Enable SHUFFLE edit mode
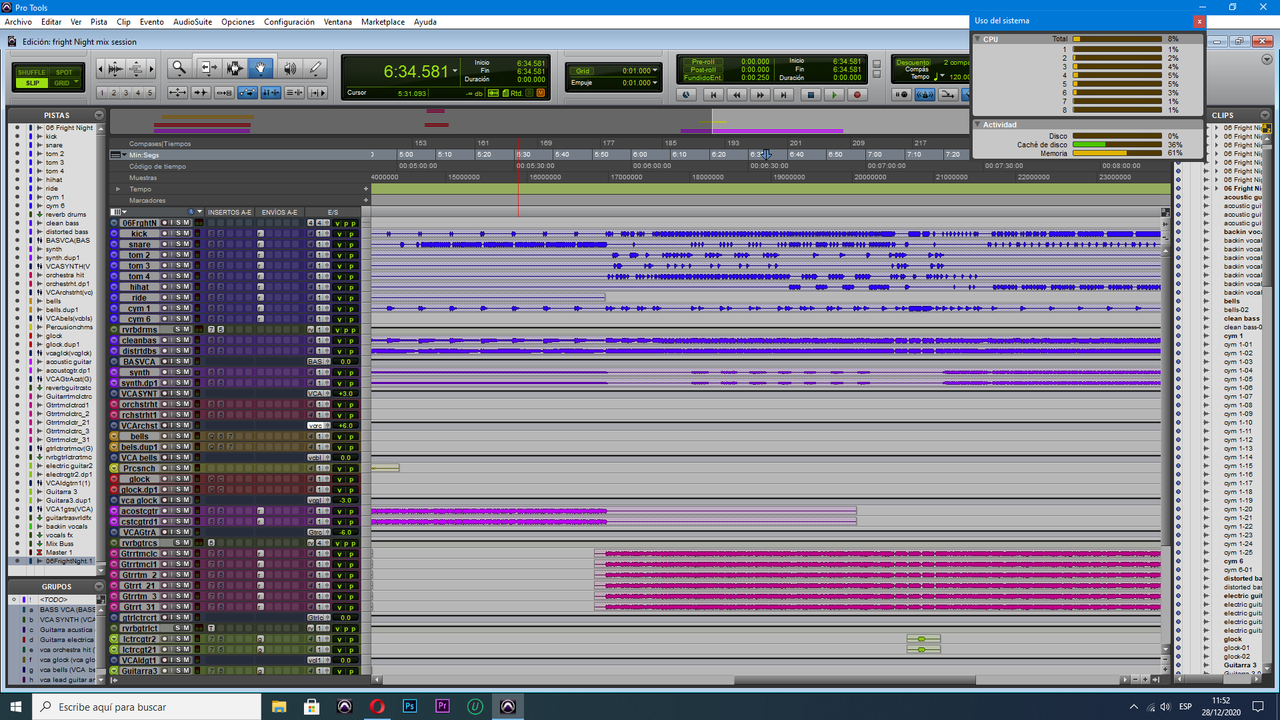This screenshot has height=720, width=1280. [32, 72]
